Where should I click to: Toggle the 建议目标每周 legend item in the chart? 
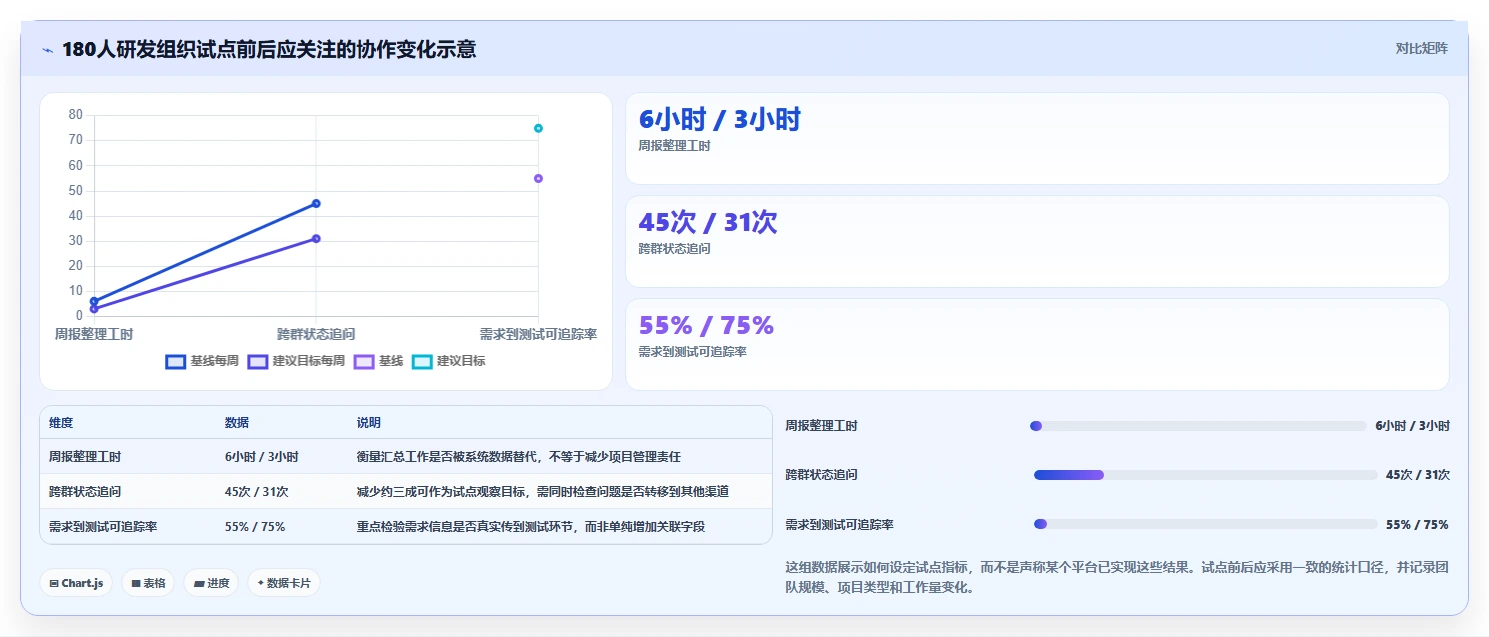coord(296,361)
